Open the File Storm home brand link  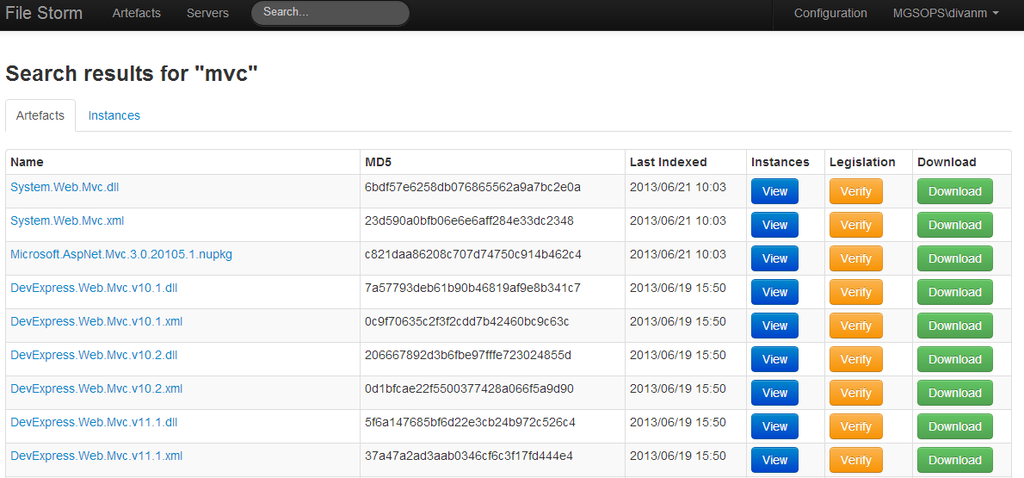coord(44,13)
